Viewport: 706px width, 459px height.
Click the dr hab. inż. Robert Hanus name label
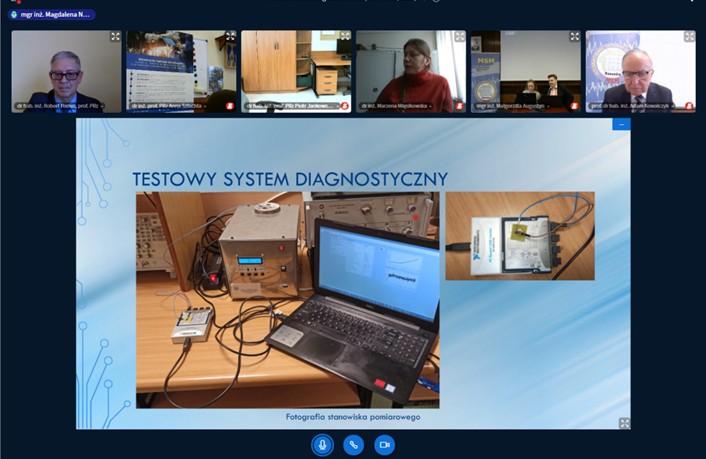pos(57,105)
